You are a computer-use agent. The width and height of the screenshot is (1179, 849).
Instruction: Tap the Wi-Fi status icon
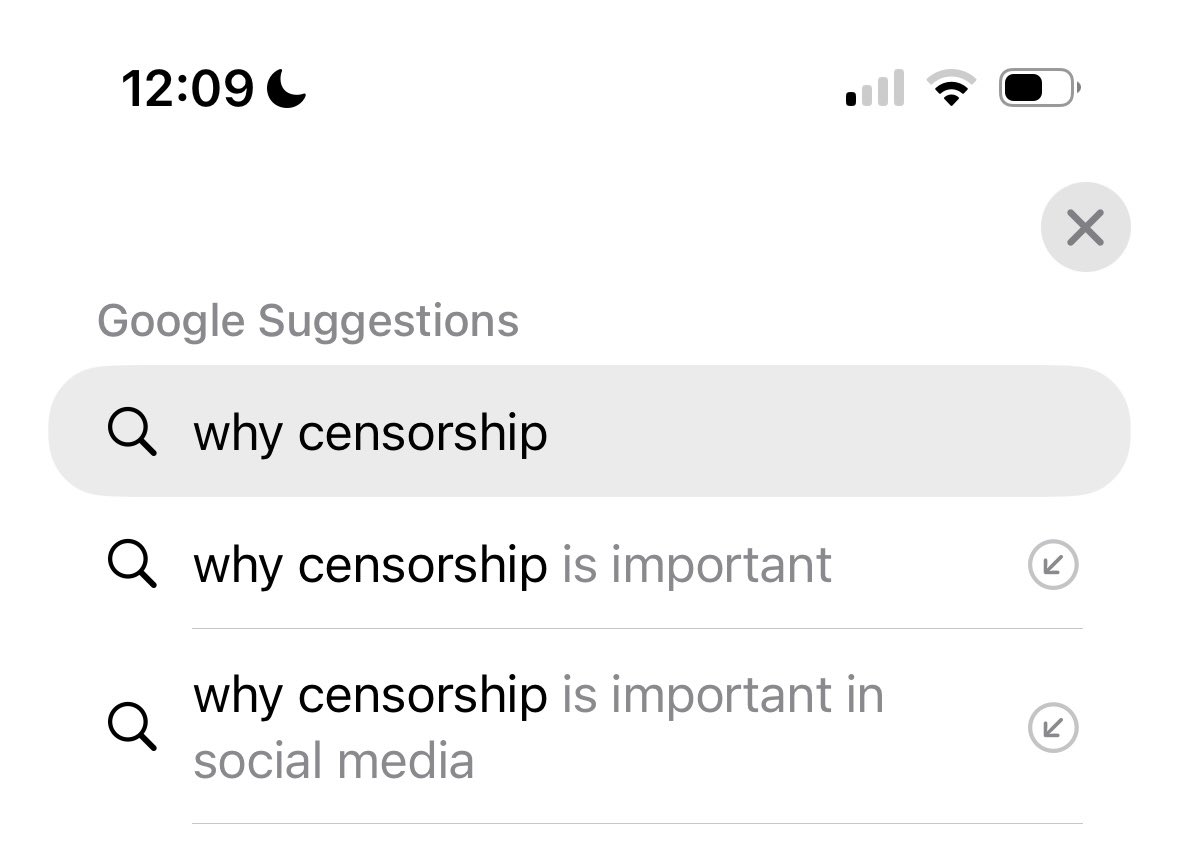point(953,89)
